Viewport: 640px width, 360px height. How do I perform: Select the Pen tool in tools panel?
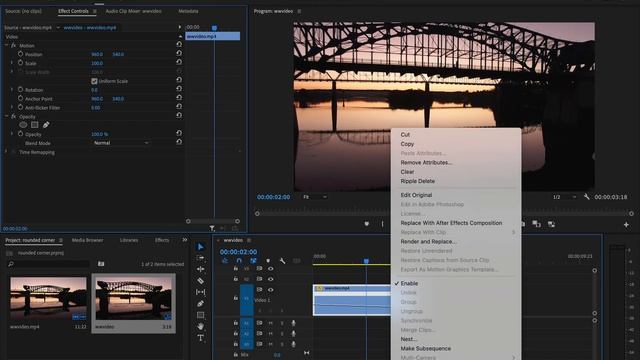point(200,304)
